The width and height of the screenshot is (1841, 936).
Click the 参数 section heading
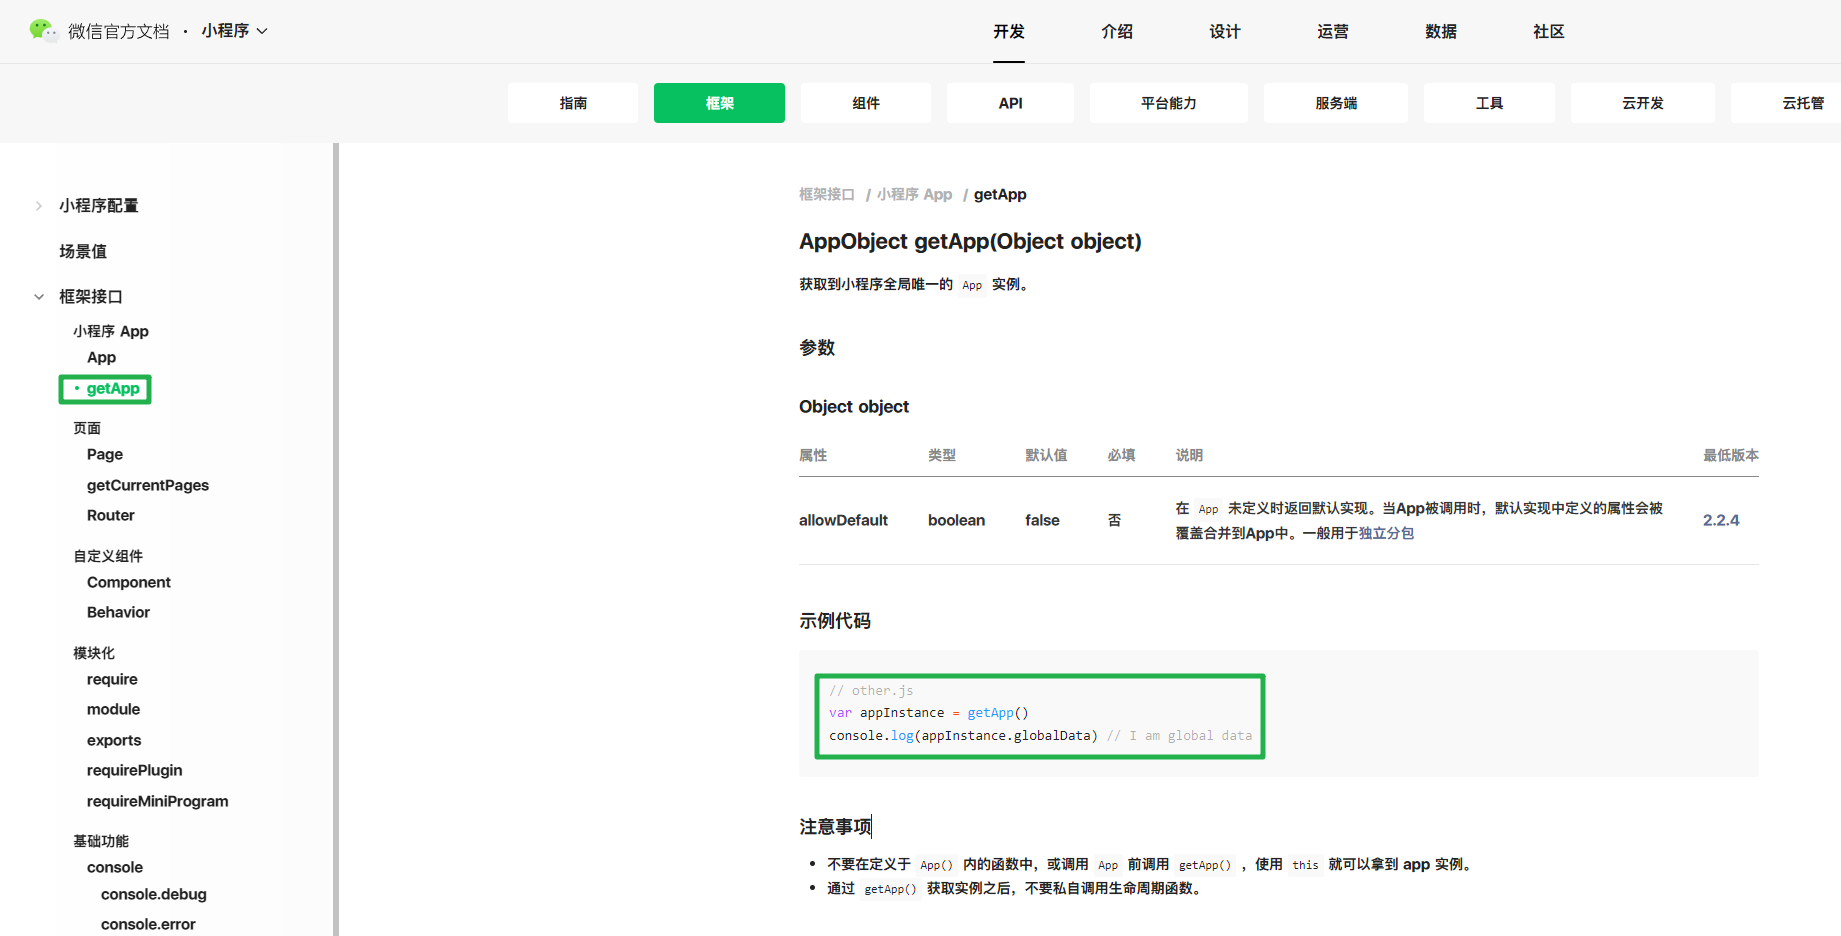click(817, 348)
